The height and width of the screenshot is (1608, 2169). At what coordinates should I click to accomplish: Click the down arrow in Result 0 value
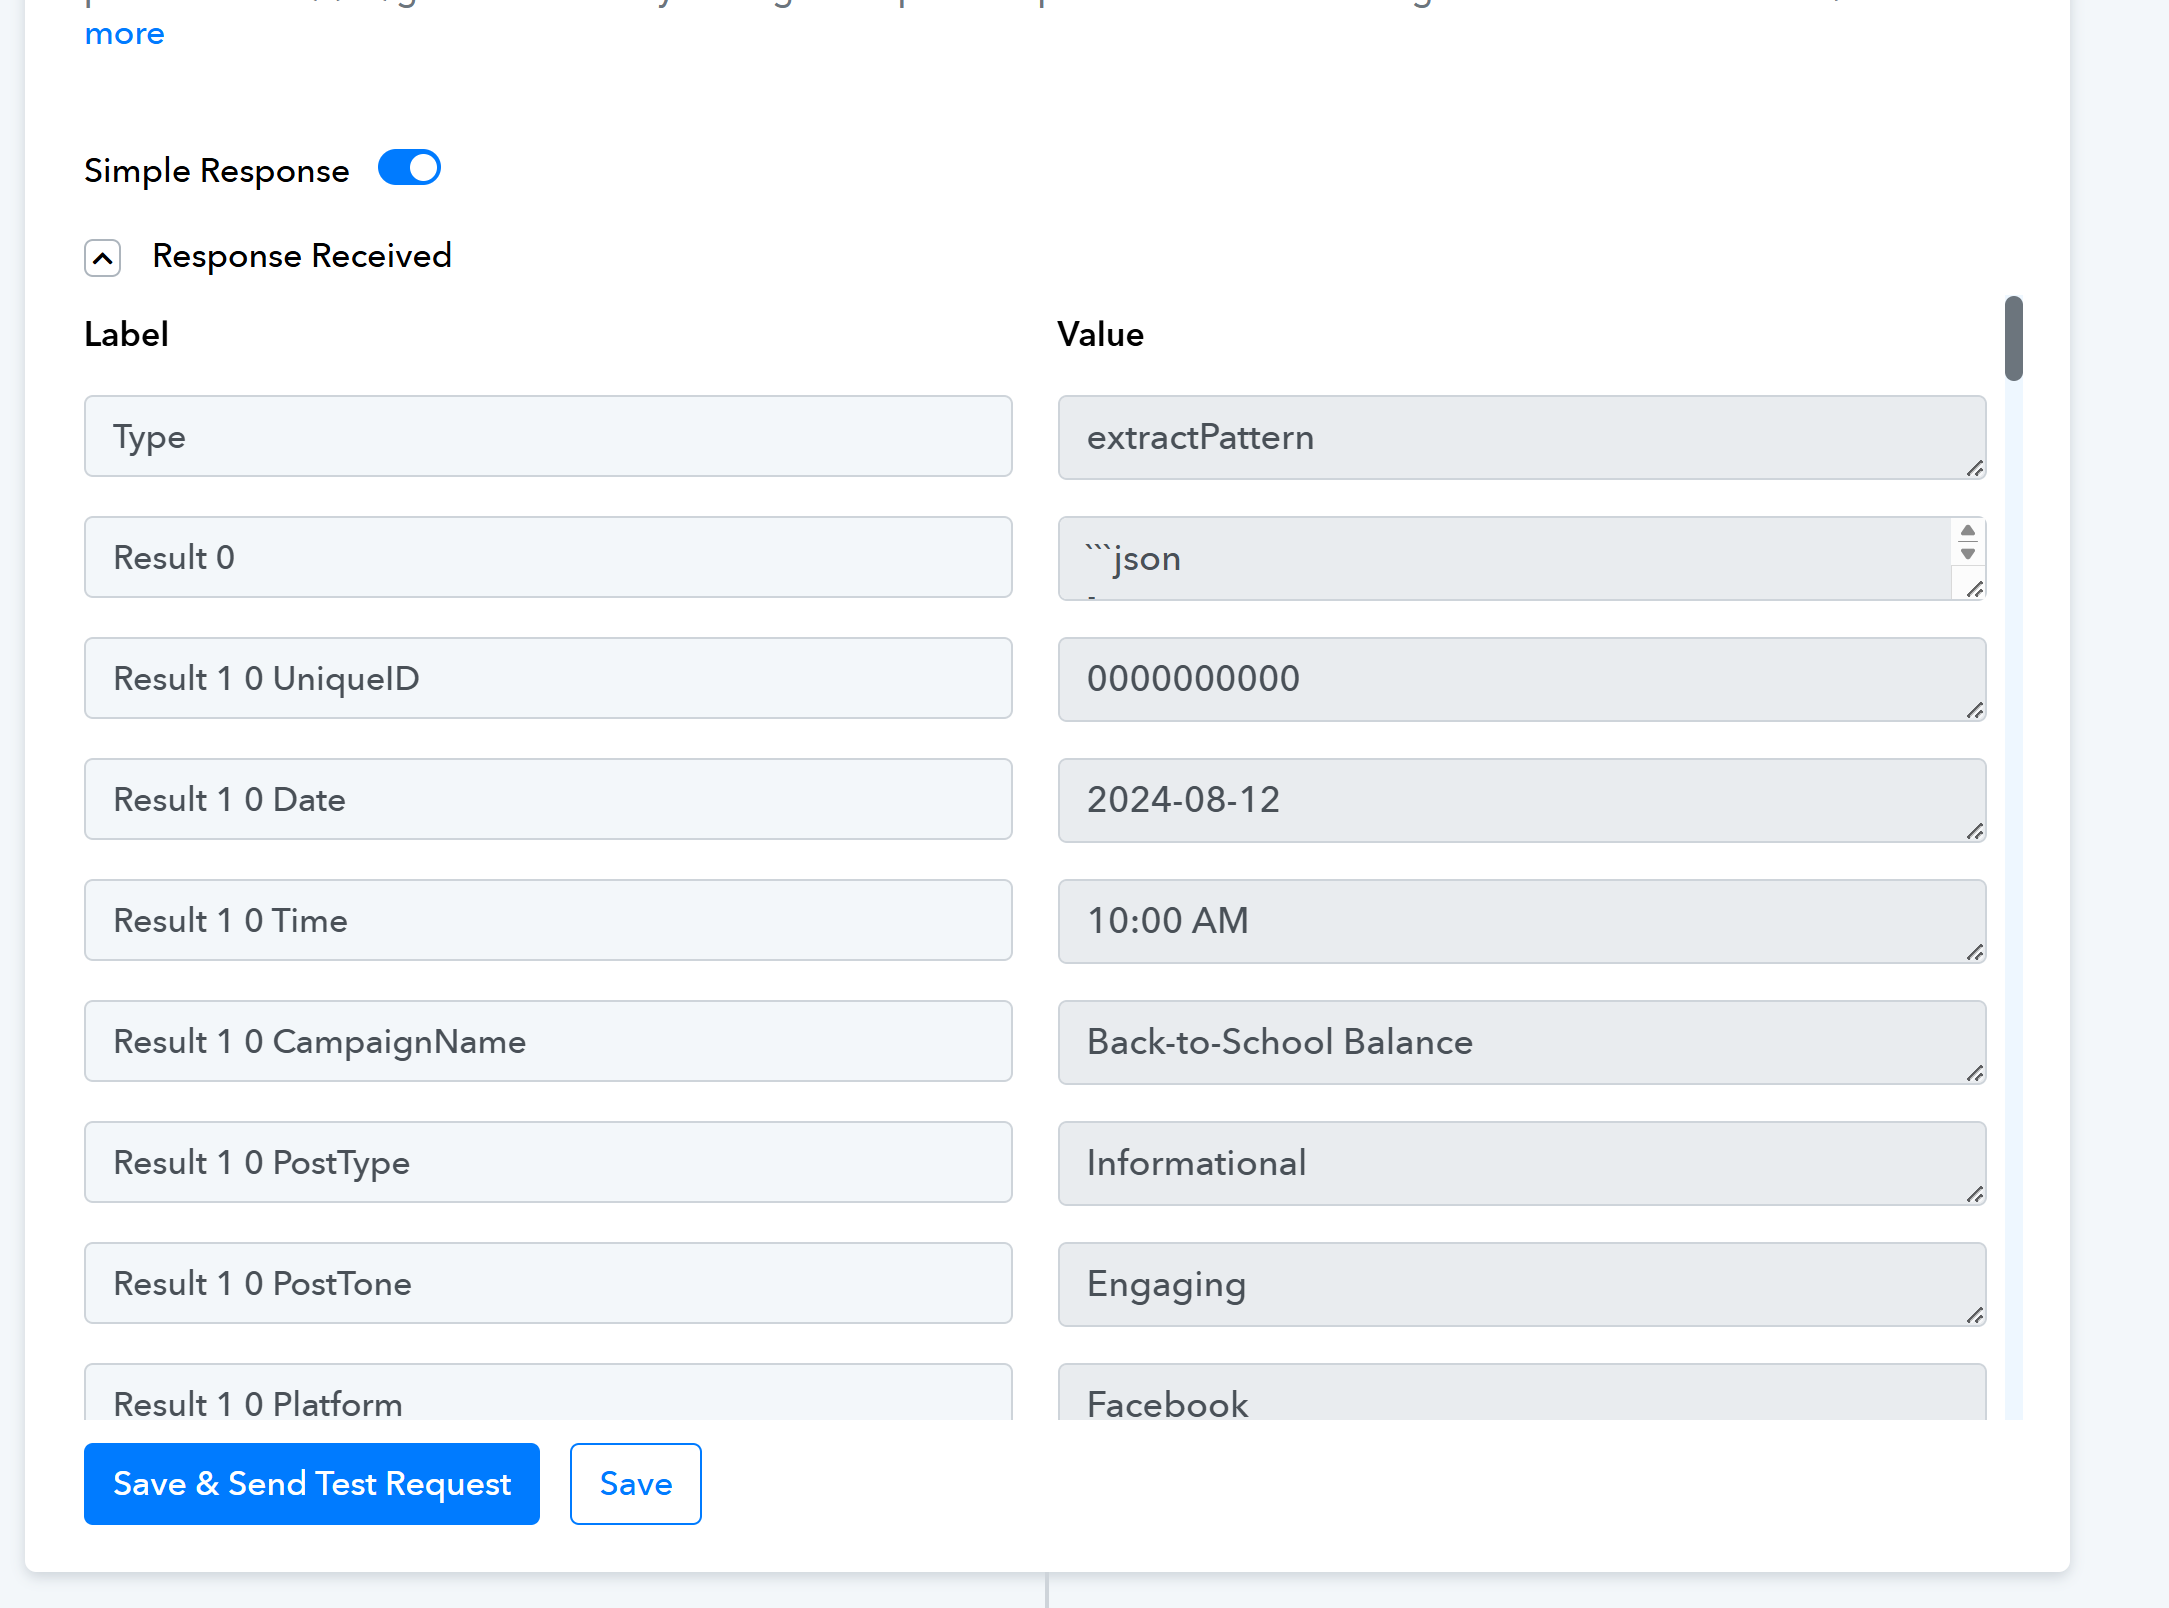(x=1968, y=553)
